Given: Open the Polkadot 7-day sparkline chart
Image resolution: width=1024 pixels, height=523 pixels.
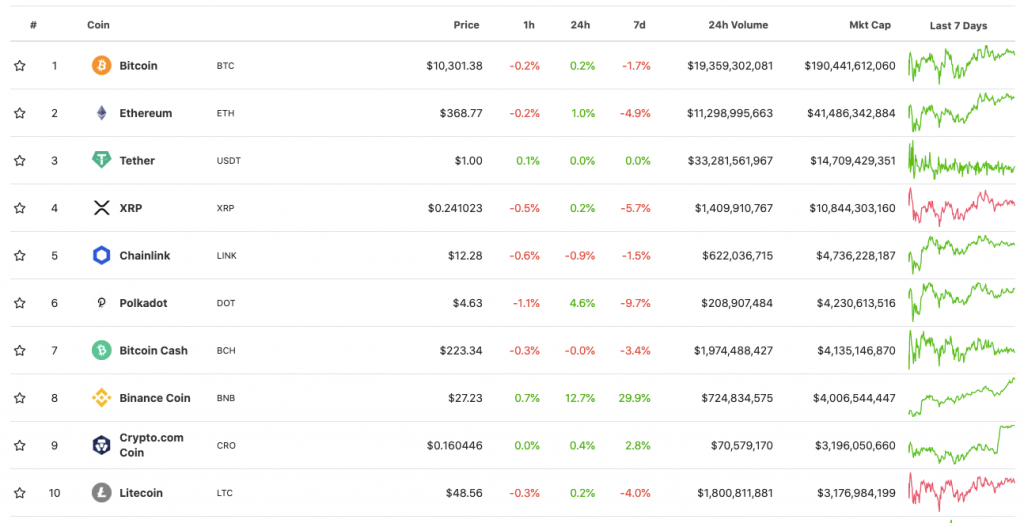Looking at the screenshot, I should point(961,302).
